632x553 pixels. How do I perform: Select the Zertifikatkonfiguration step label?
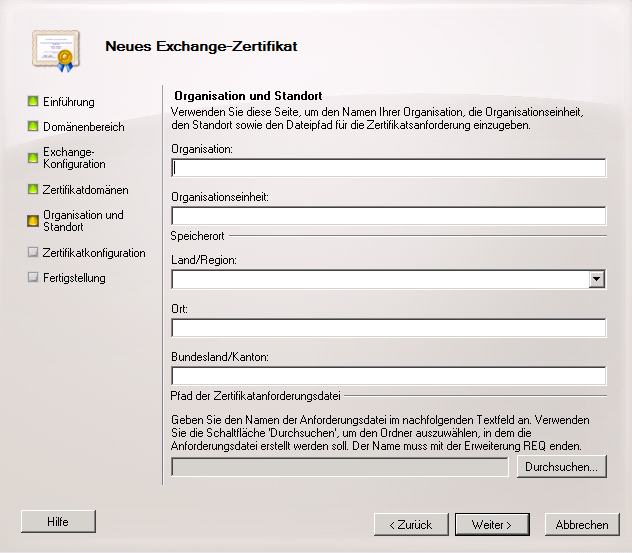[94, 253]
